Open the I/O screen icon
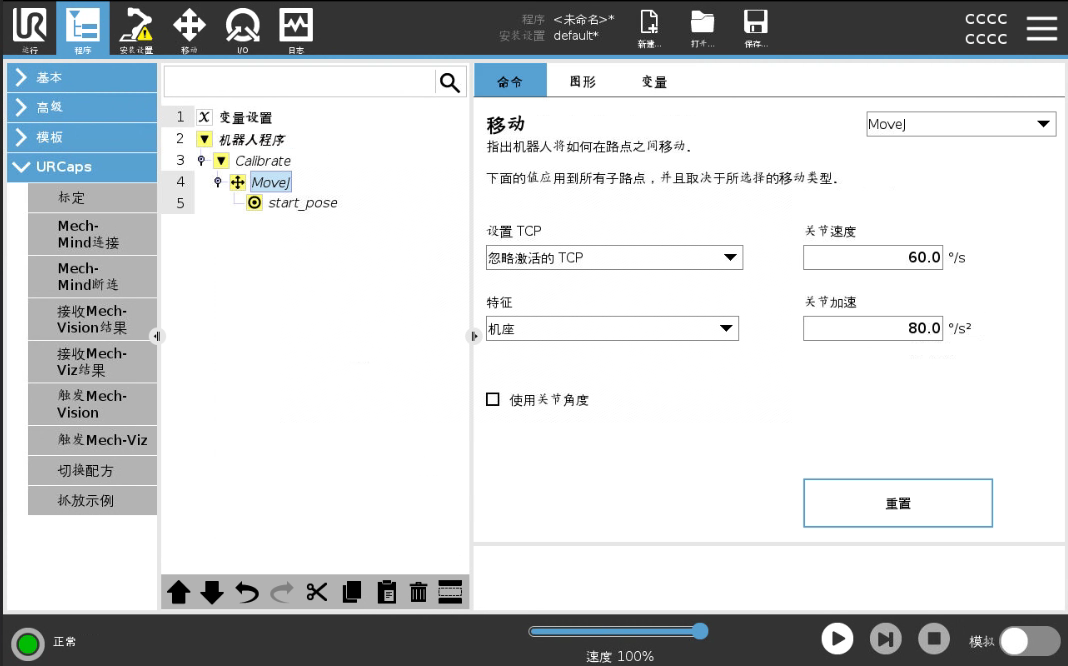The width and height of the screenshot is (1068, 666). point(242,28)
